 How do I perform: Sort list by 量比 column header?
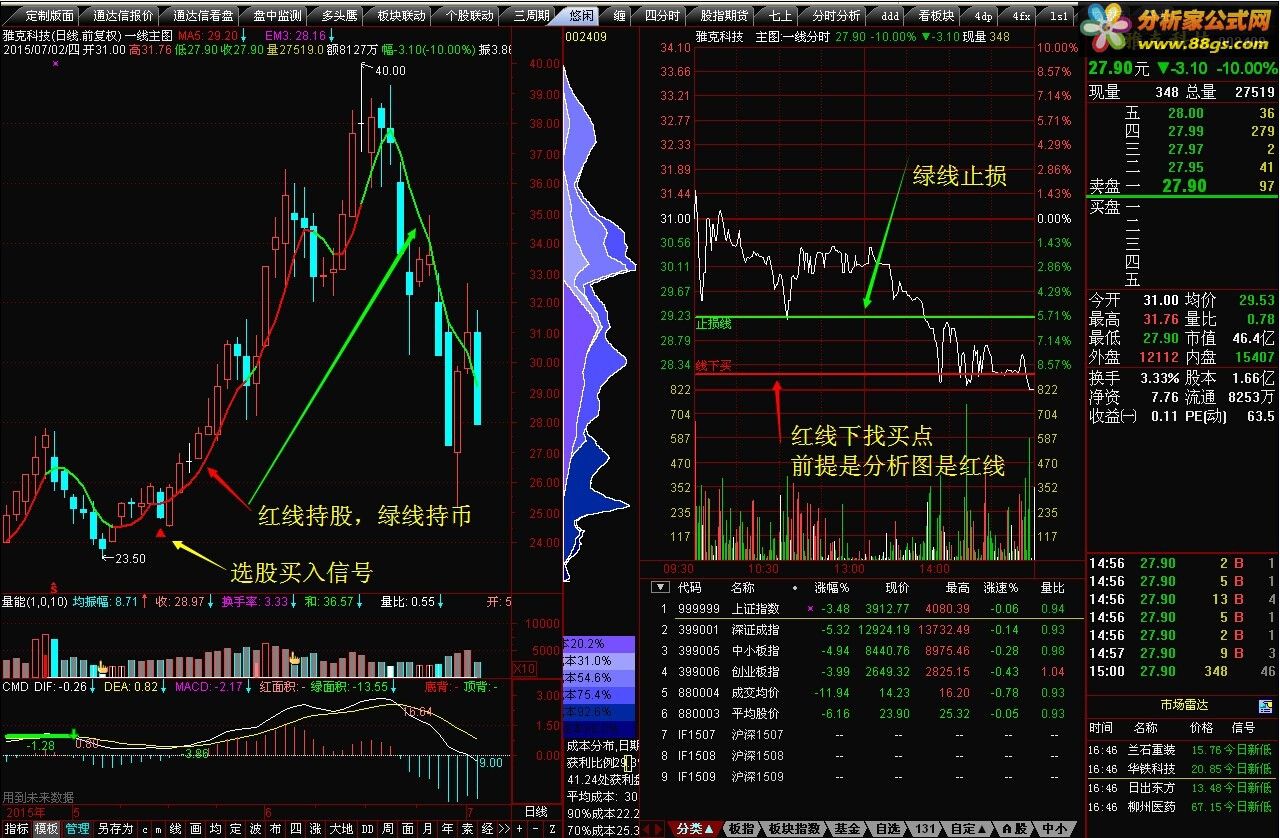pos(1052,588)
